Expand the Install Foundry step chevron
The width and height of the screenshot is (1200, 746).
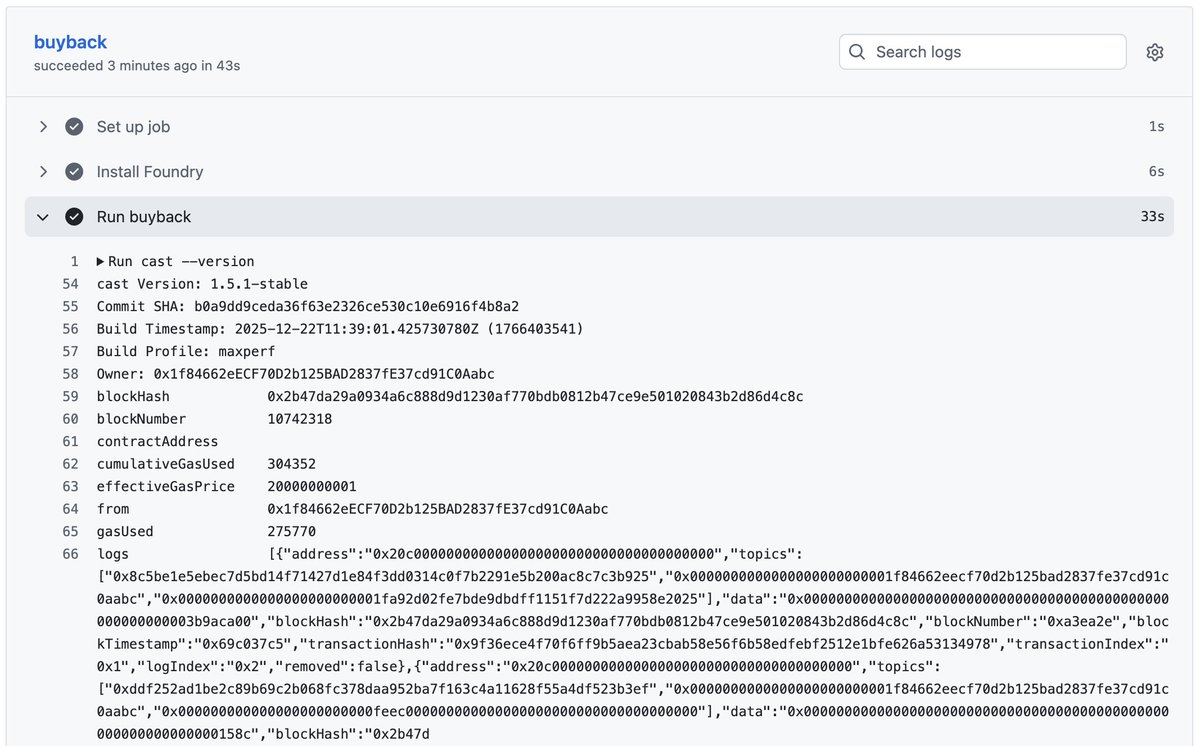[43, 172]
